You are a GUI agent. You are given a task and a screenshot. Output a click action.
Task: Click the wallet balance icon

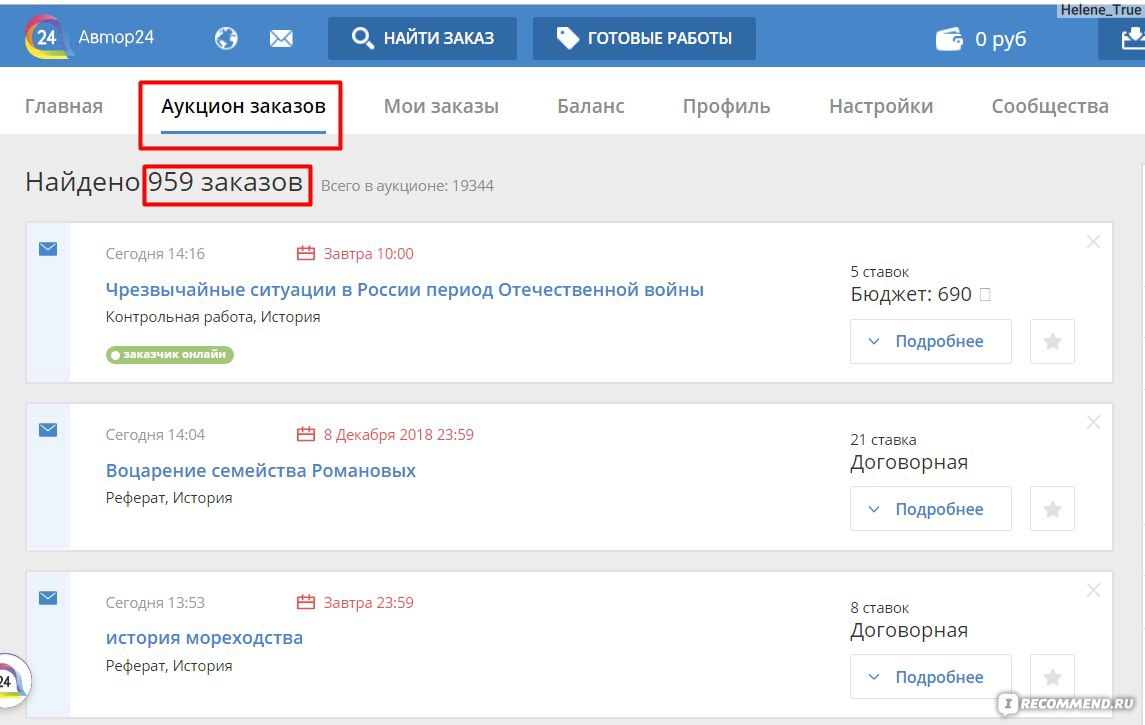[949, 39]
